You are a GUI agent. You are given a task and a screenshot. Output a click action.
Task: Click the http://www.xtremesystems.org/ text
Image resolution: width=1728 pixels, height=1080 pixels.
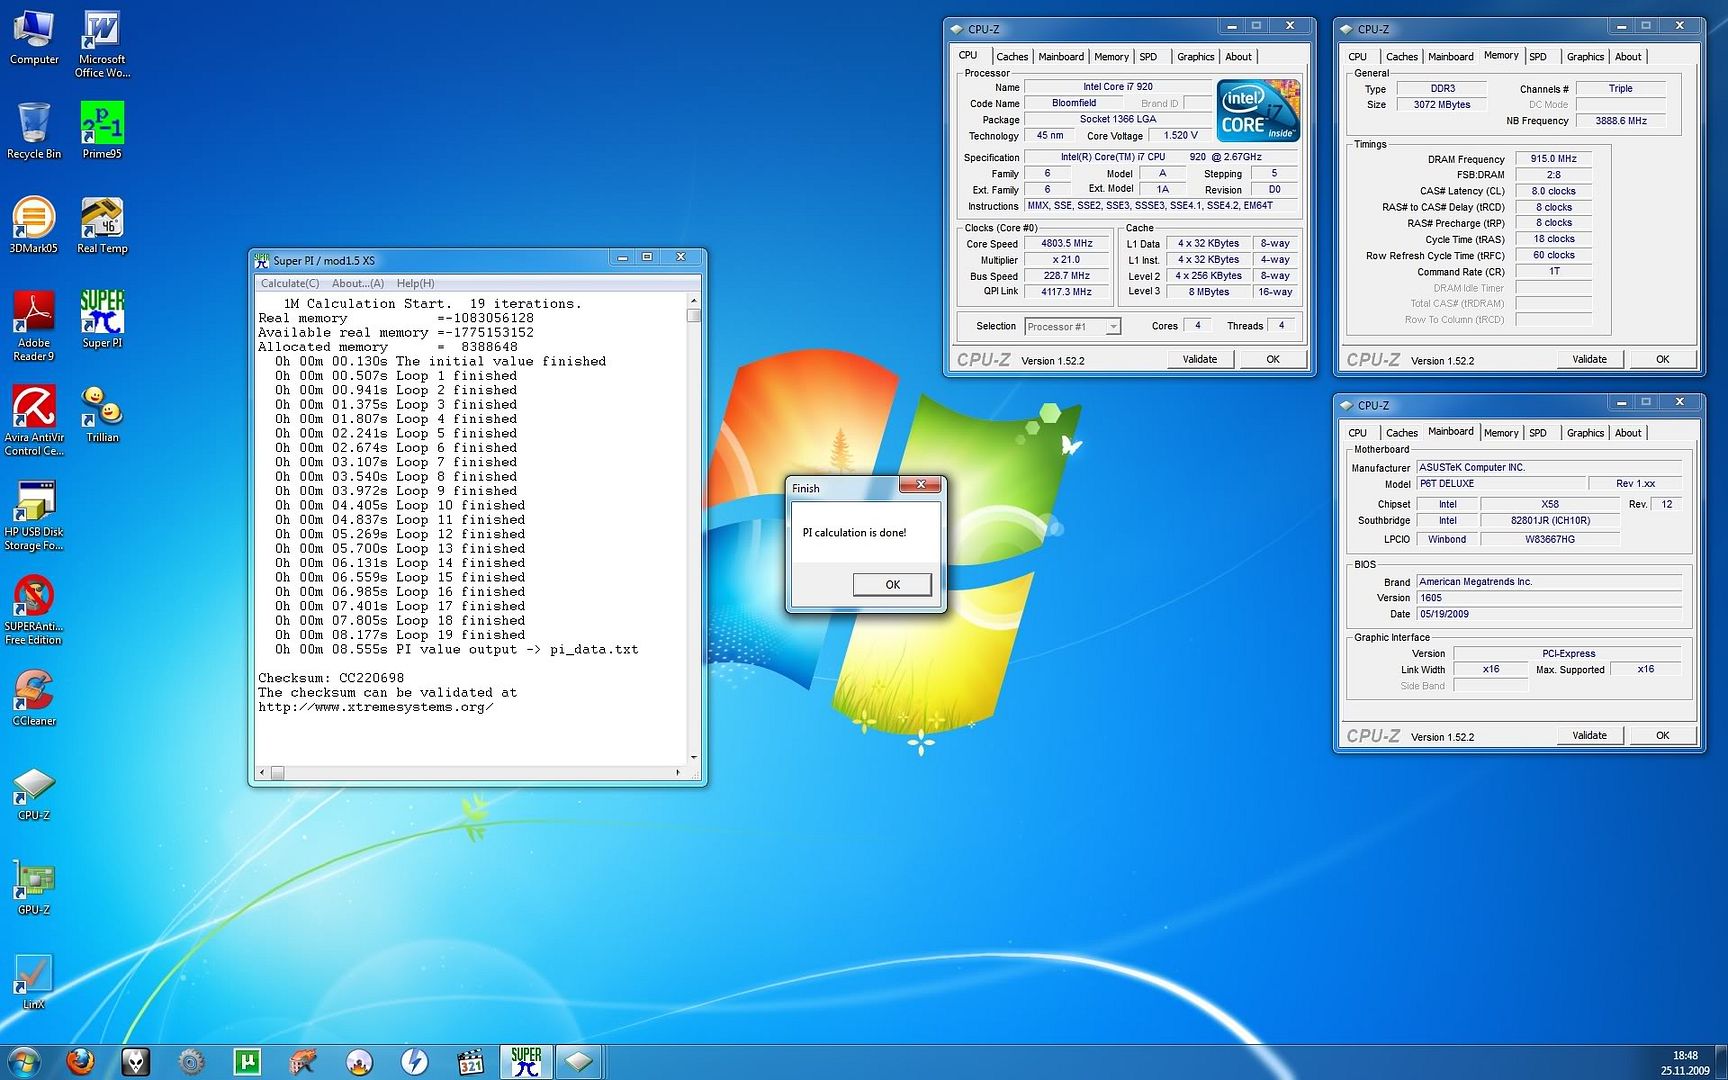click(x=376, y=707)
